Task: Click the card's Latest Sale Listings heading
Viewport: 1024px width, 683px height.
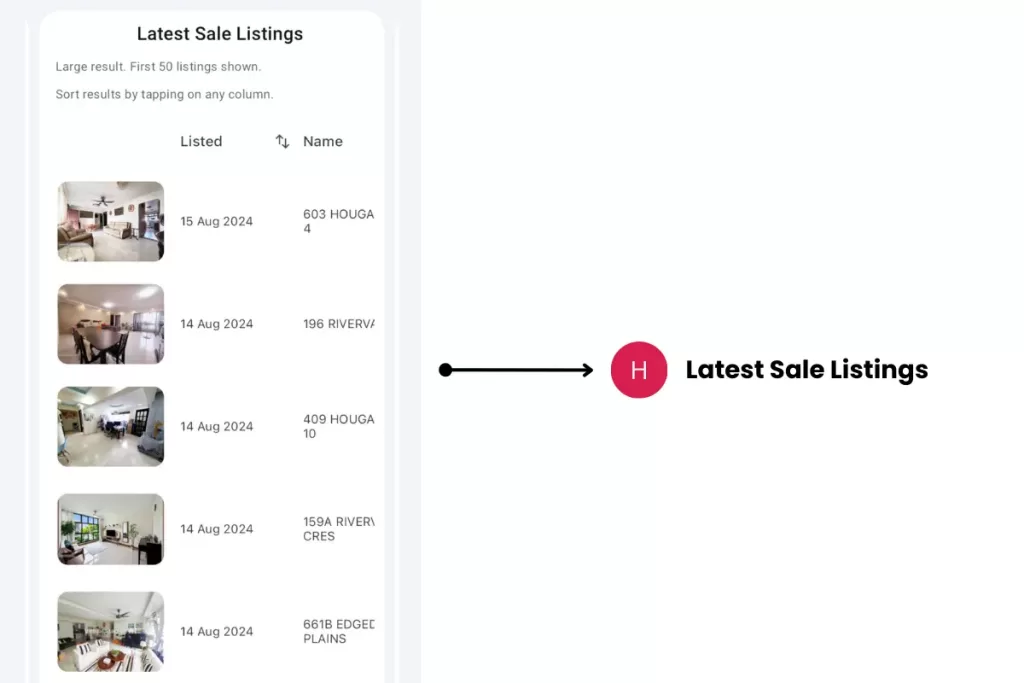Action: click(x=220, y=34)
